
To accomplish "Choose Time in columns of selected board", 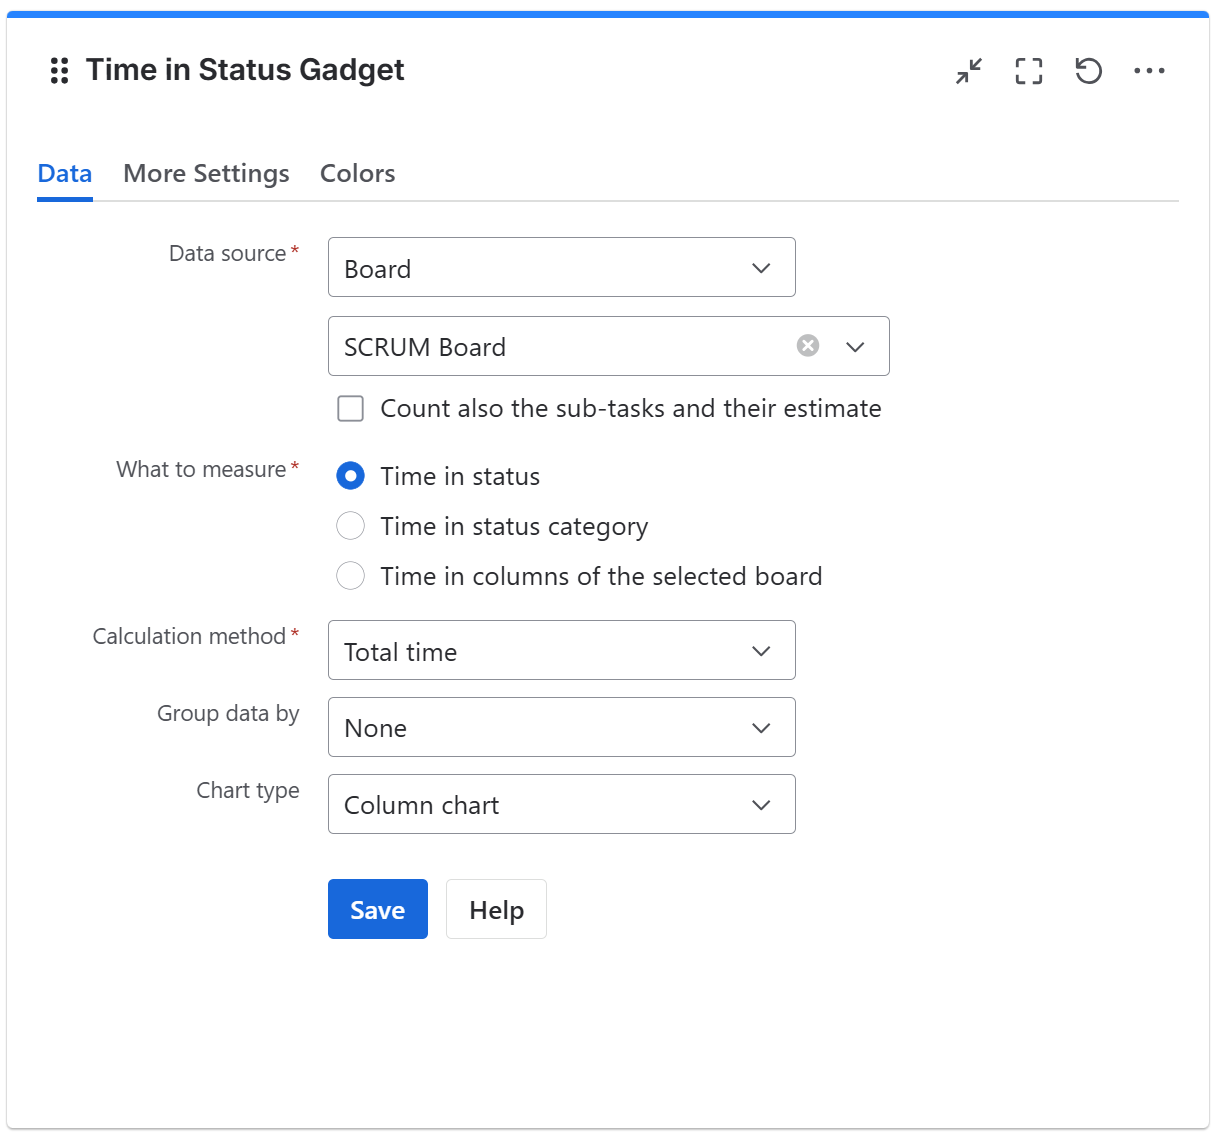I will tap(351, 575).
